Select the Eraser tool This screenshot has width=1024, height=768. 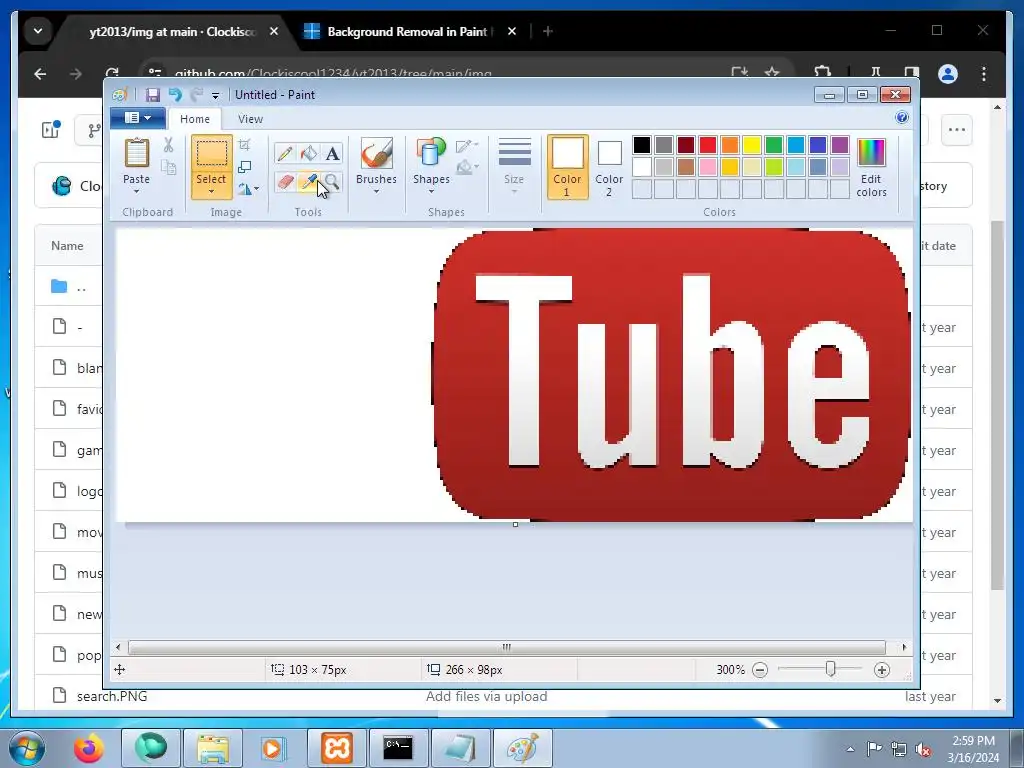point(285,182)
